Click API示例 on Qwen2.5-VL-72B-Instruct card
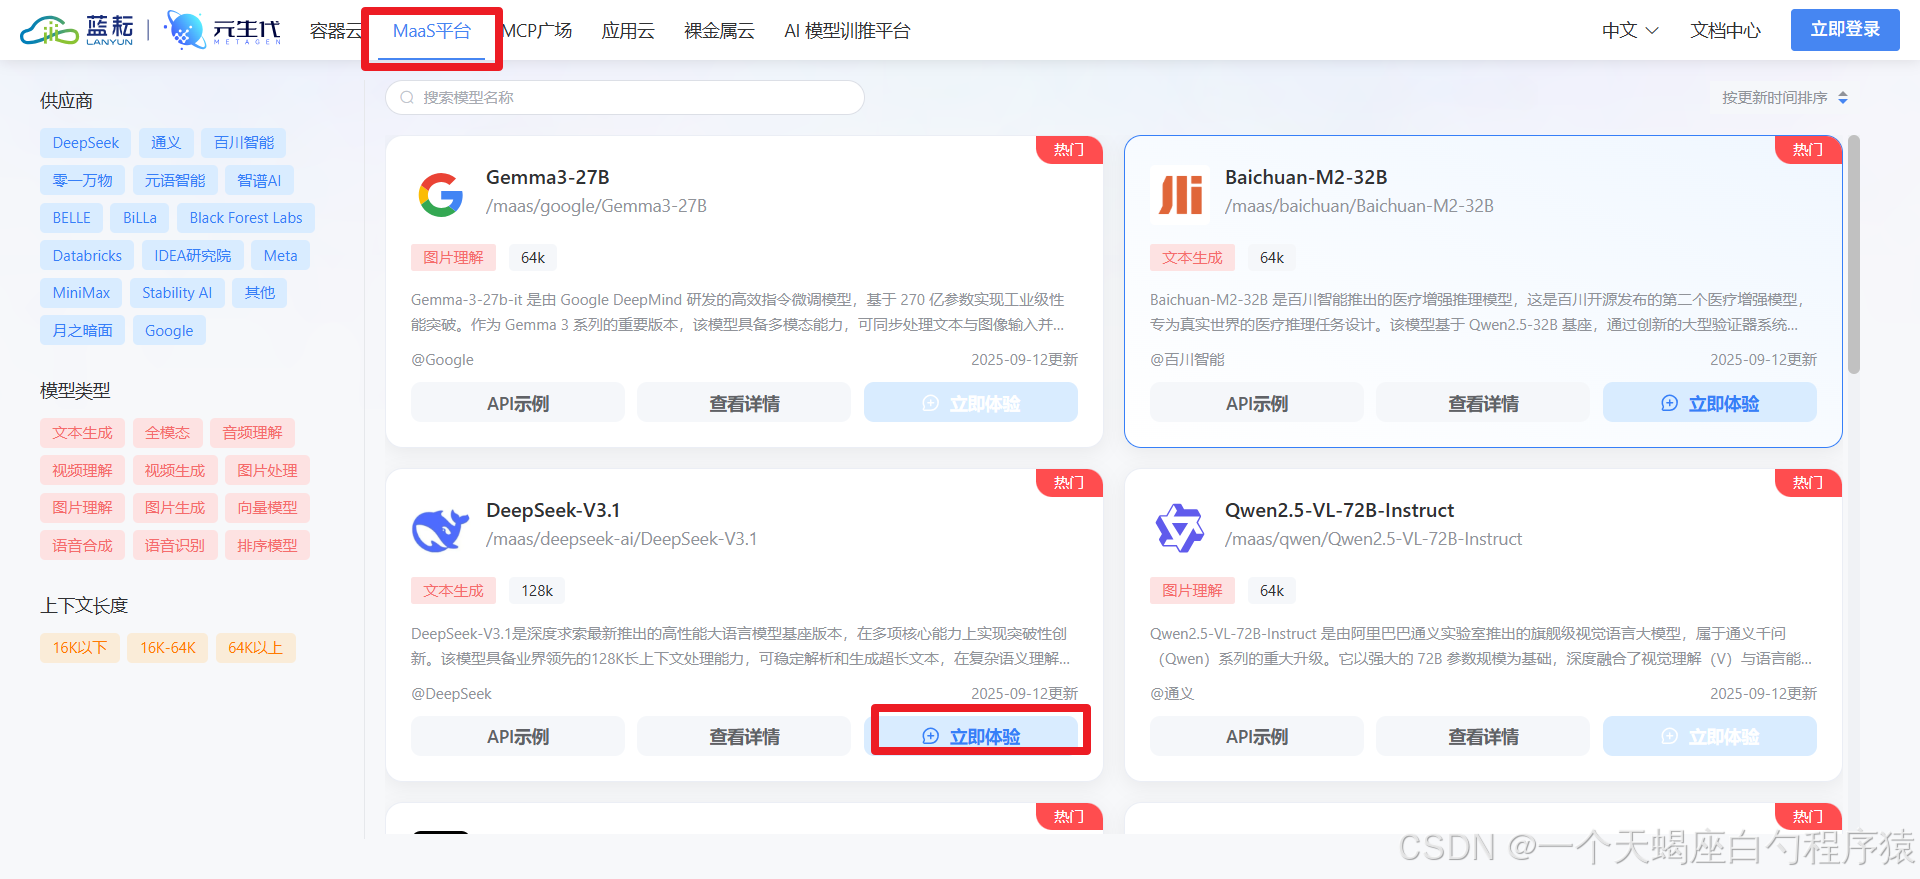Viewport: 1920px width, 879px height. tap(1257, 737)
